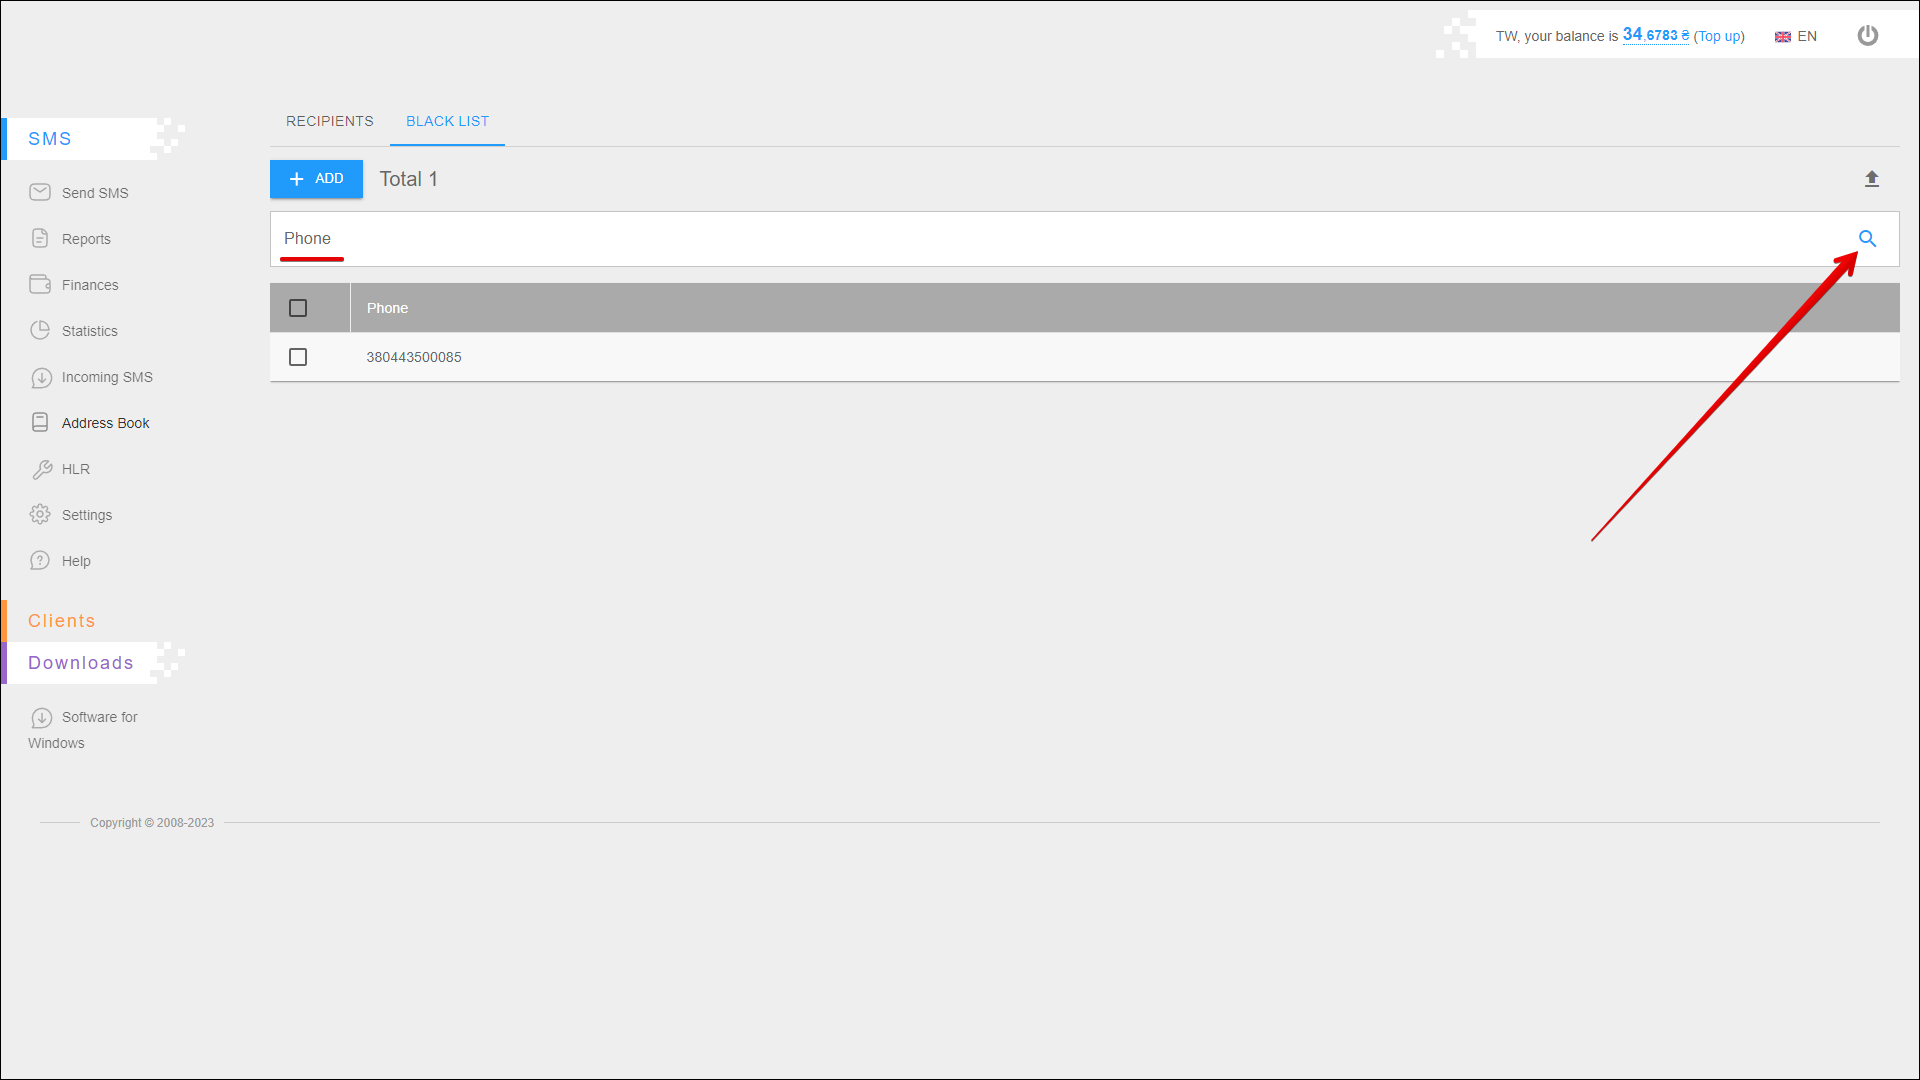This screenshot has width=1920, height=1080.
Task: Open Send SMS envelope icon
Action: coord(40,192)
